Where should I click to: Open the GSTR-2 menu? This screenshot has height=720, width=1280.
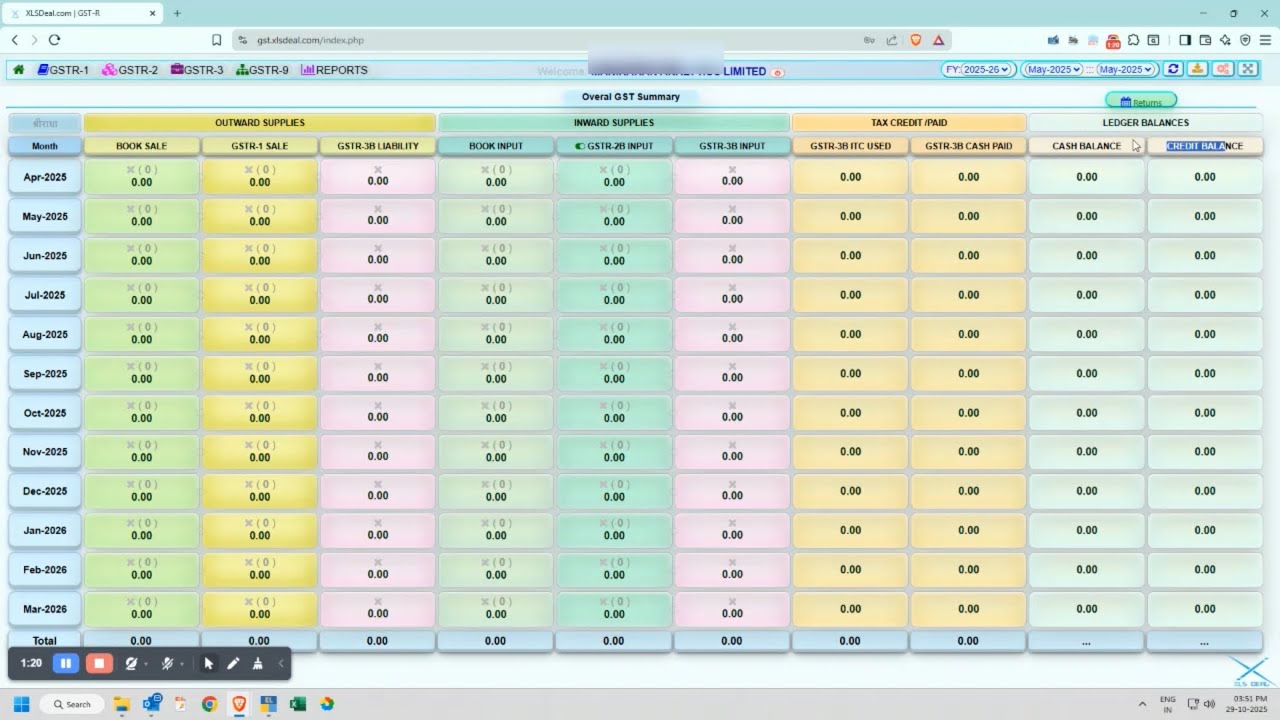[130, 70]
